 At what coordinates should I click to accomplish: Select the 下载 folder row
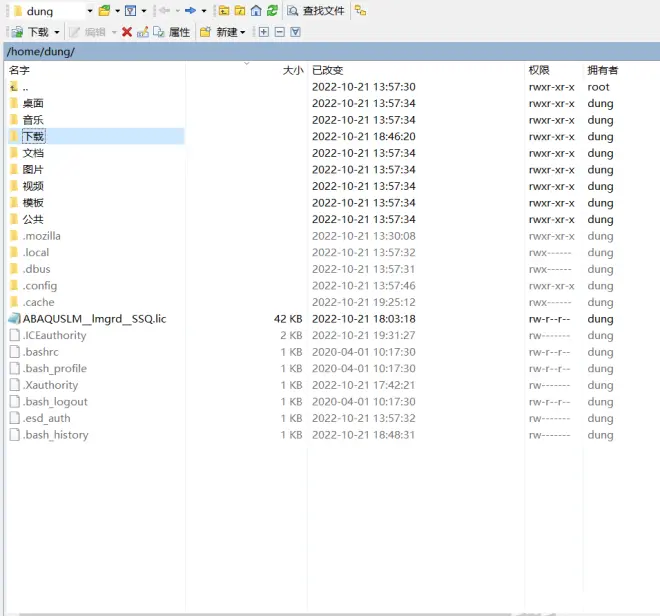point(96,136)
